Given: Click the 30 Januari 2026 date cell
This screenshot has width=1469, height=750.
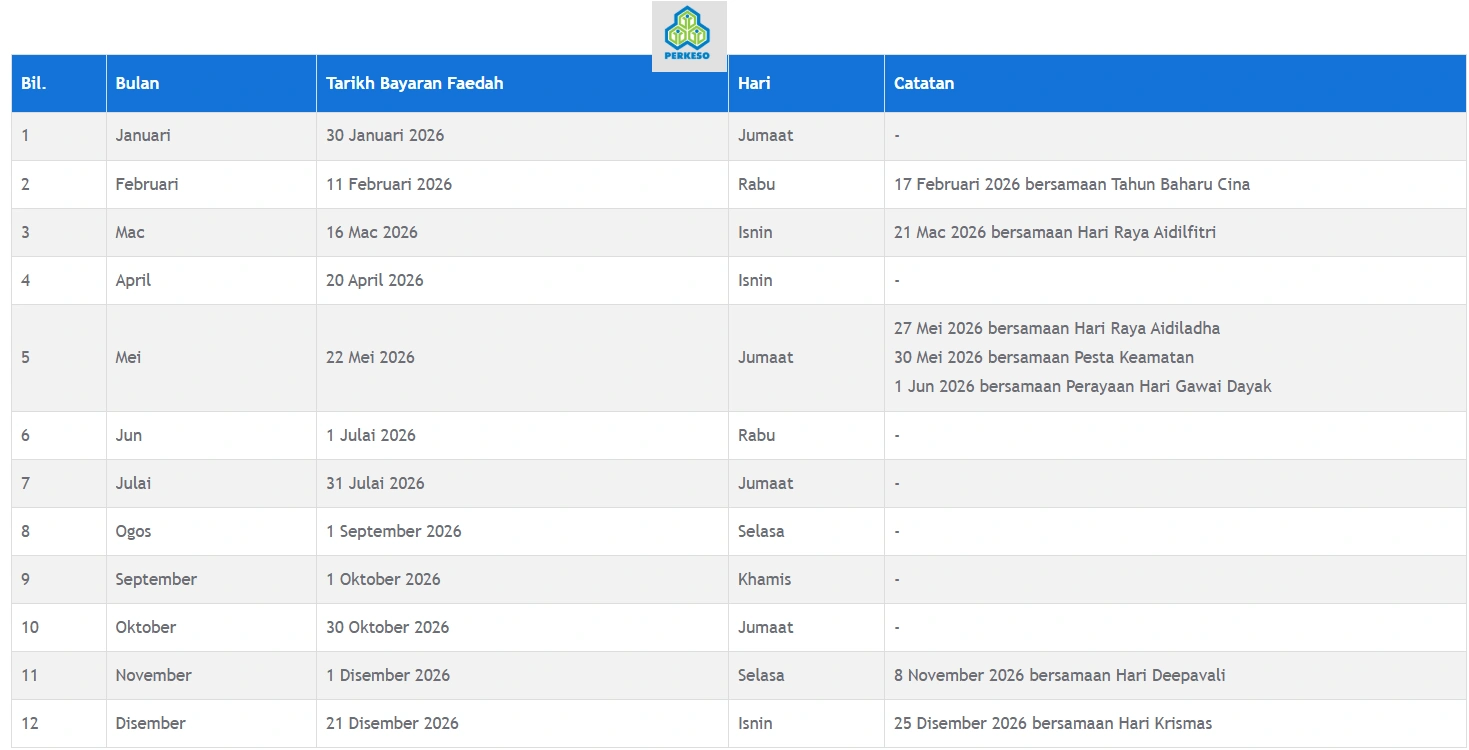Looking at the screenshot, I should tap(385, 136).
